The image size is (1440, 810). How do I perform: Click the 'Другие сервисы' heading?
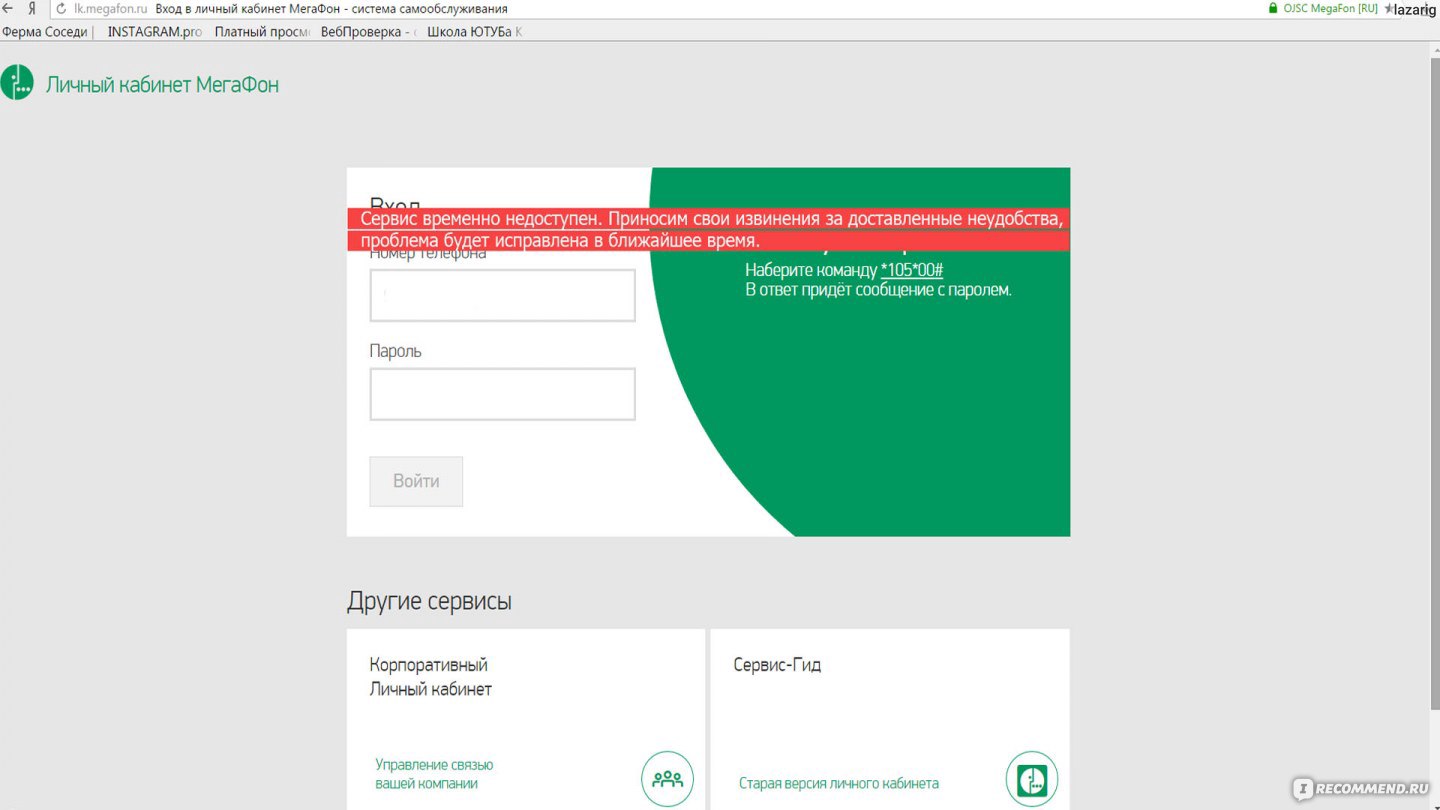(x=429, y=601)
